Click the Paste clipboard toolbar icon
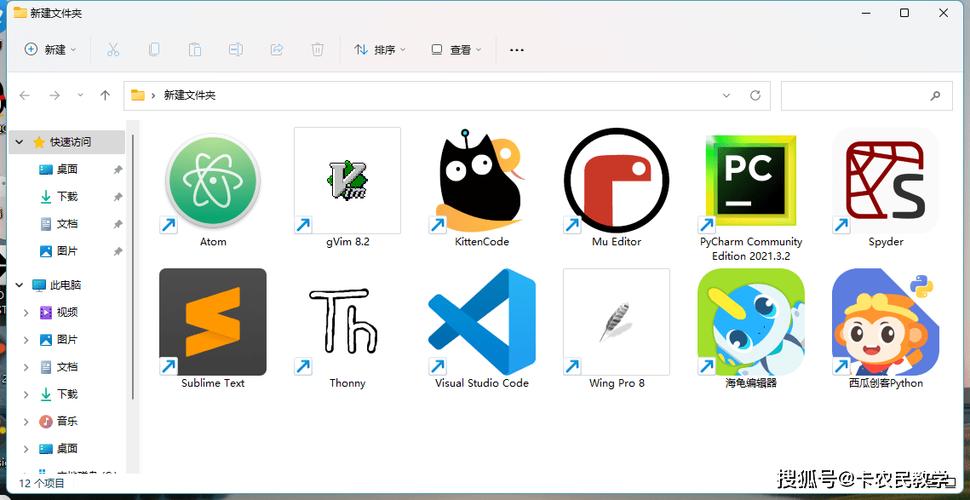The width and height of the screenshot is (970, 500). [194, 50]
